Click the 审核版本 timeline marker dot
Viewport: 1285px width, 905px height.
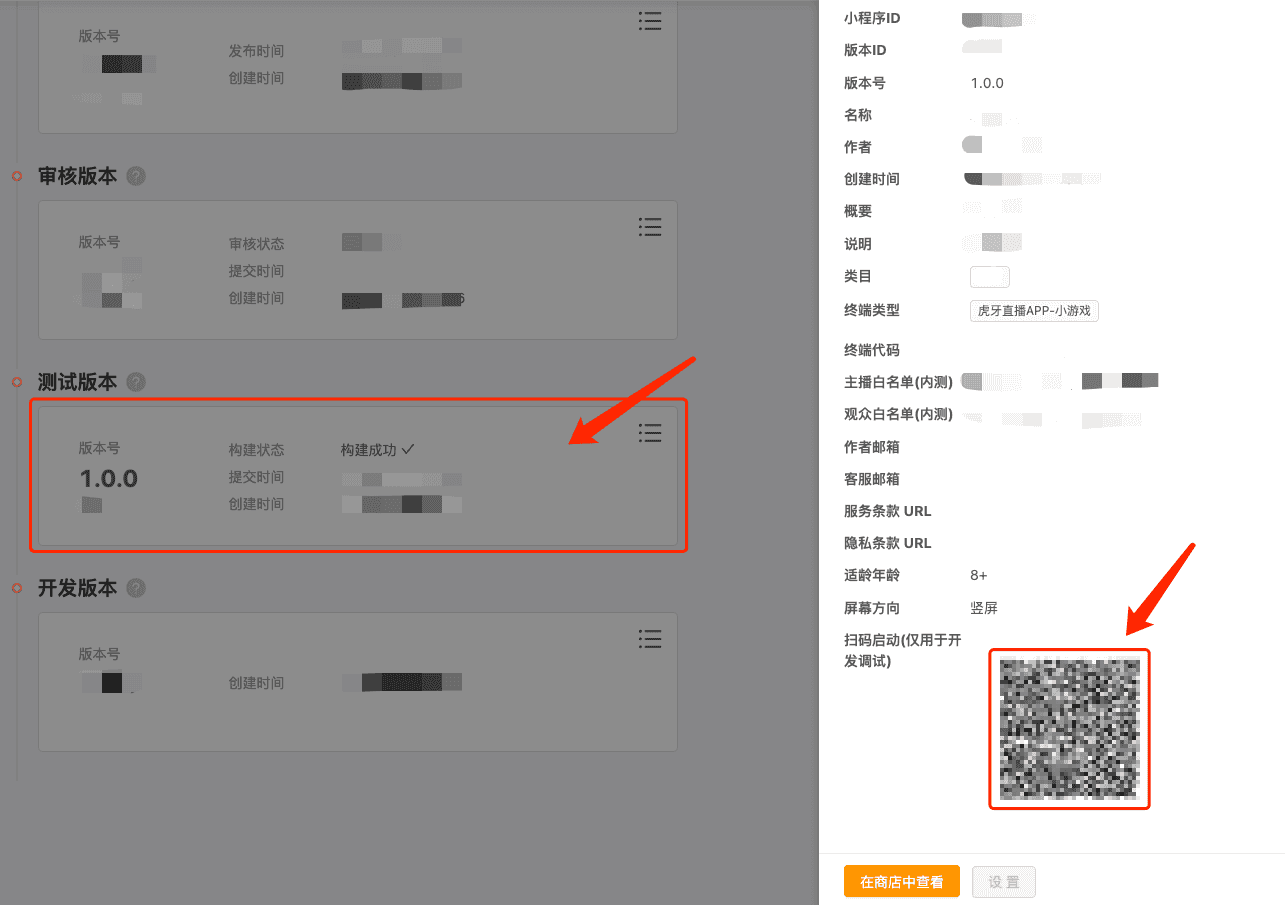(16, 177)
